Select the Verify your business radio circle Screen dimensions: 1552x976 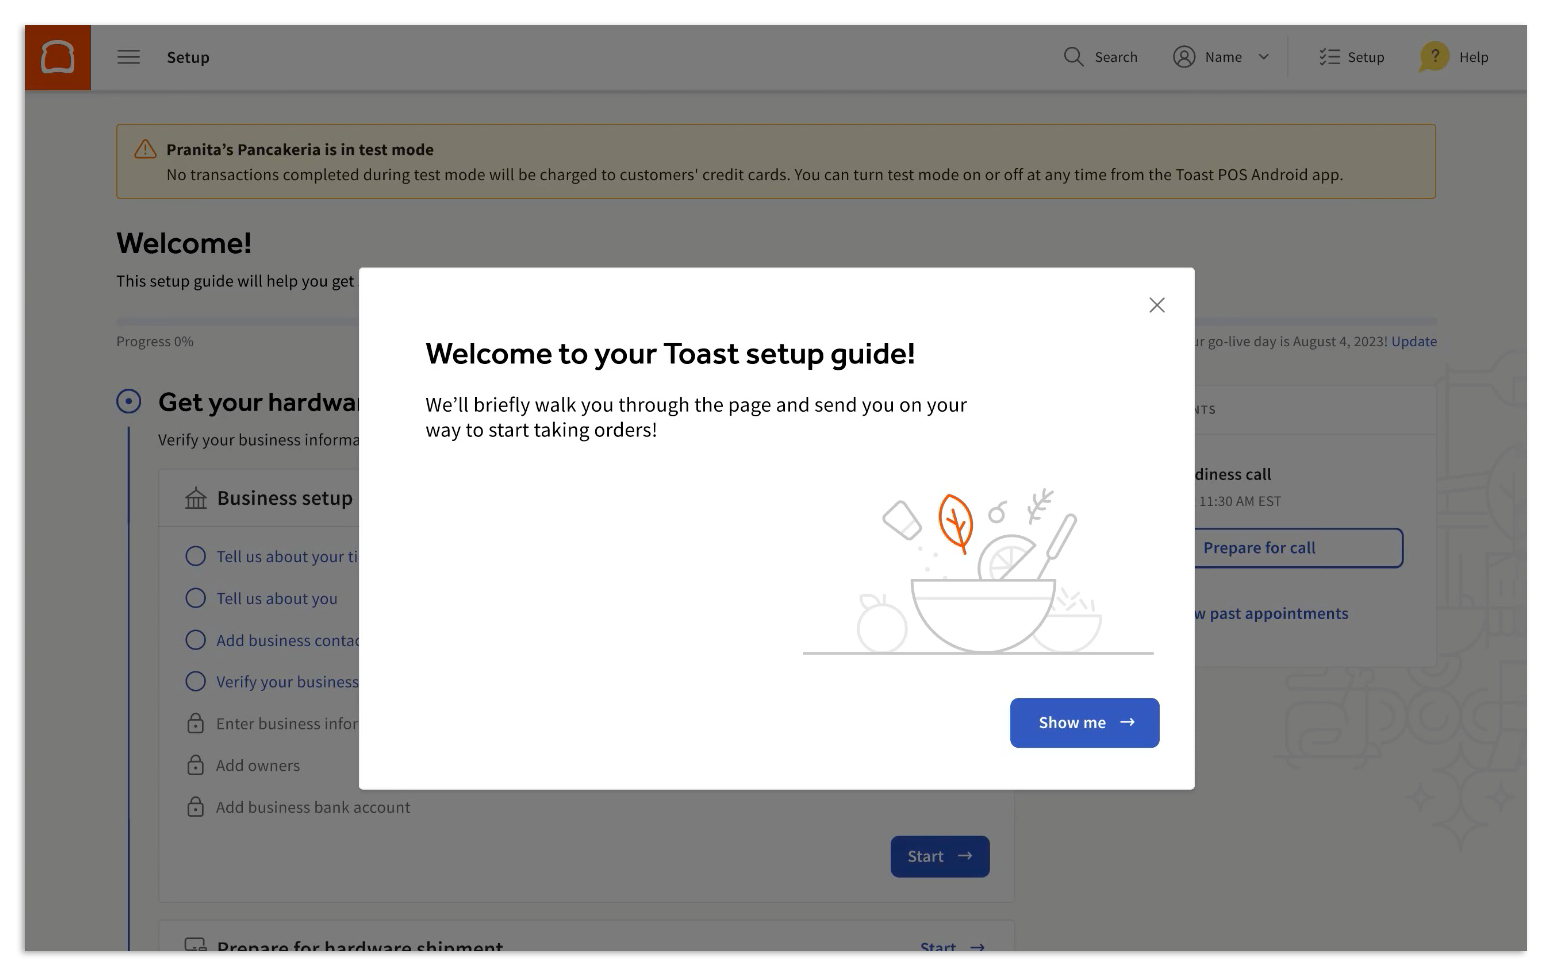196,681
